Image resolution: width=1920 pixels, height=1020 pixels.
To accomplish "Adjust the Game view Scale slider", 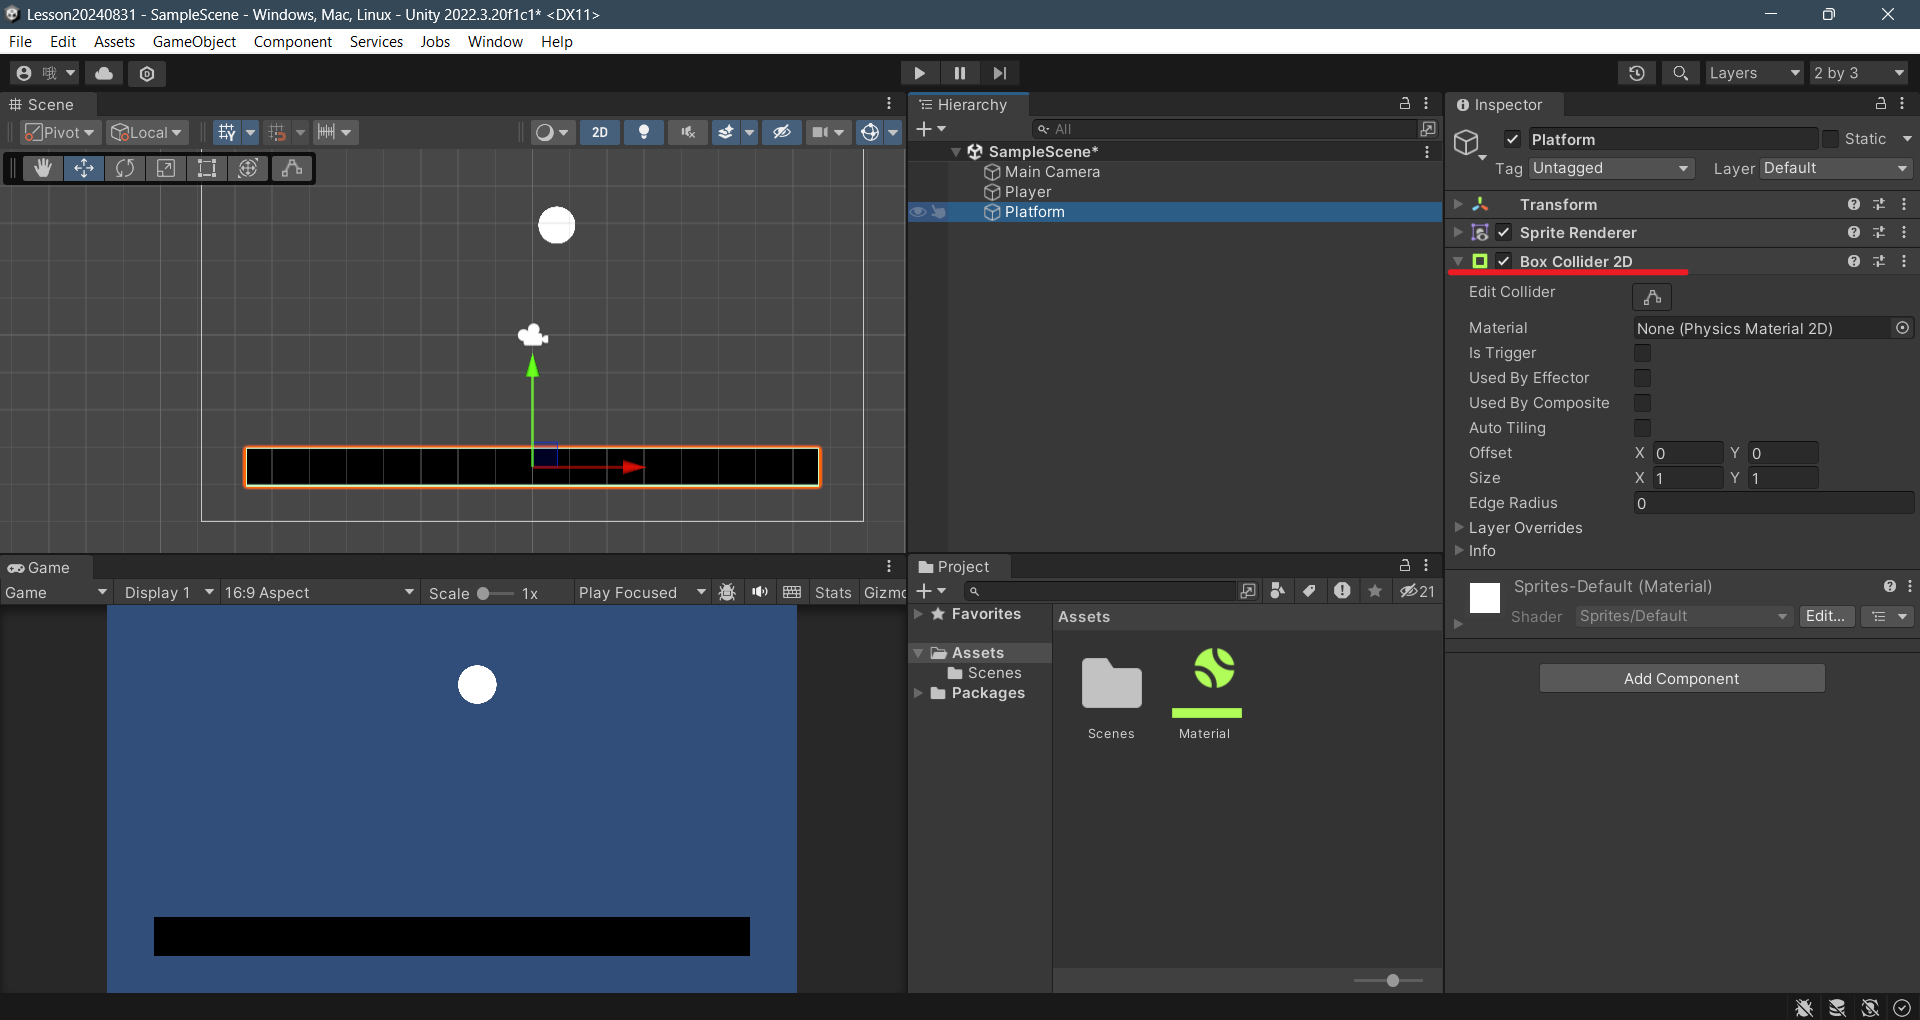I will [484, 593].
